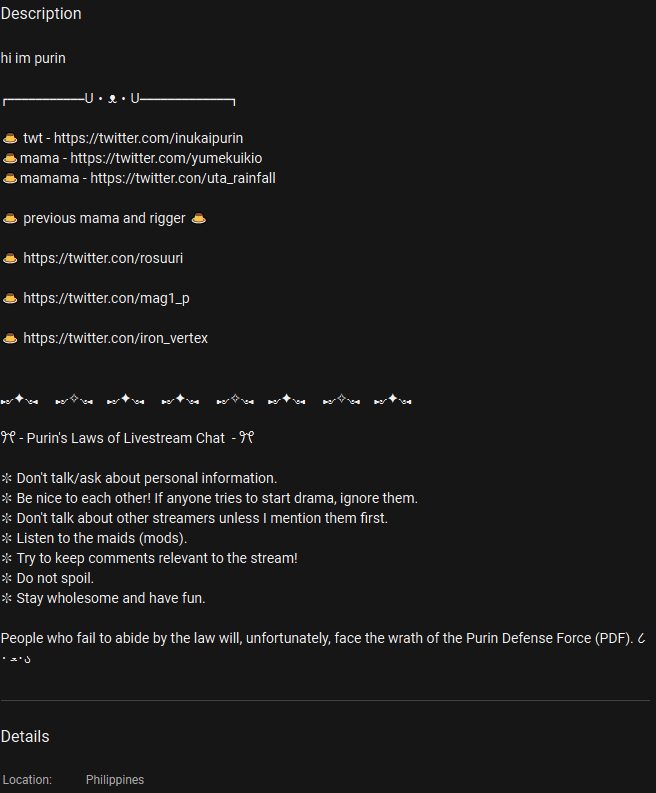Click the ribbon symbol before Purin's Laws

(8, 437)
